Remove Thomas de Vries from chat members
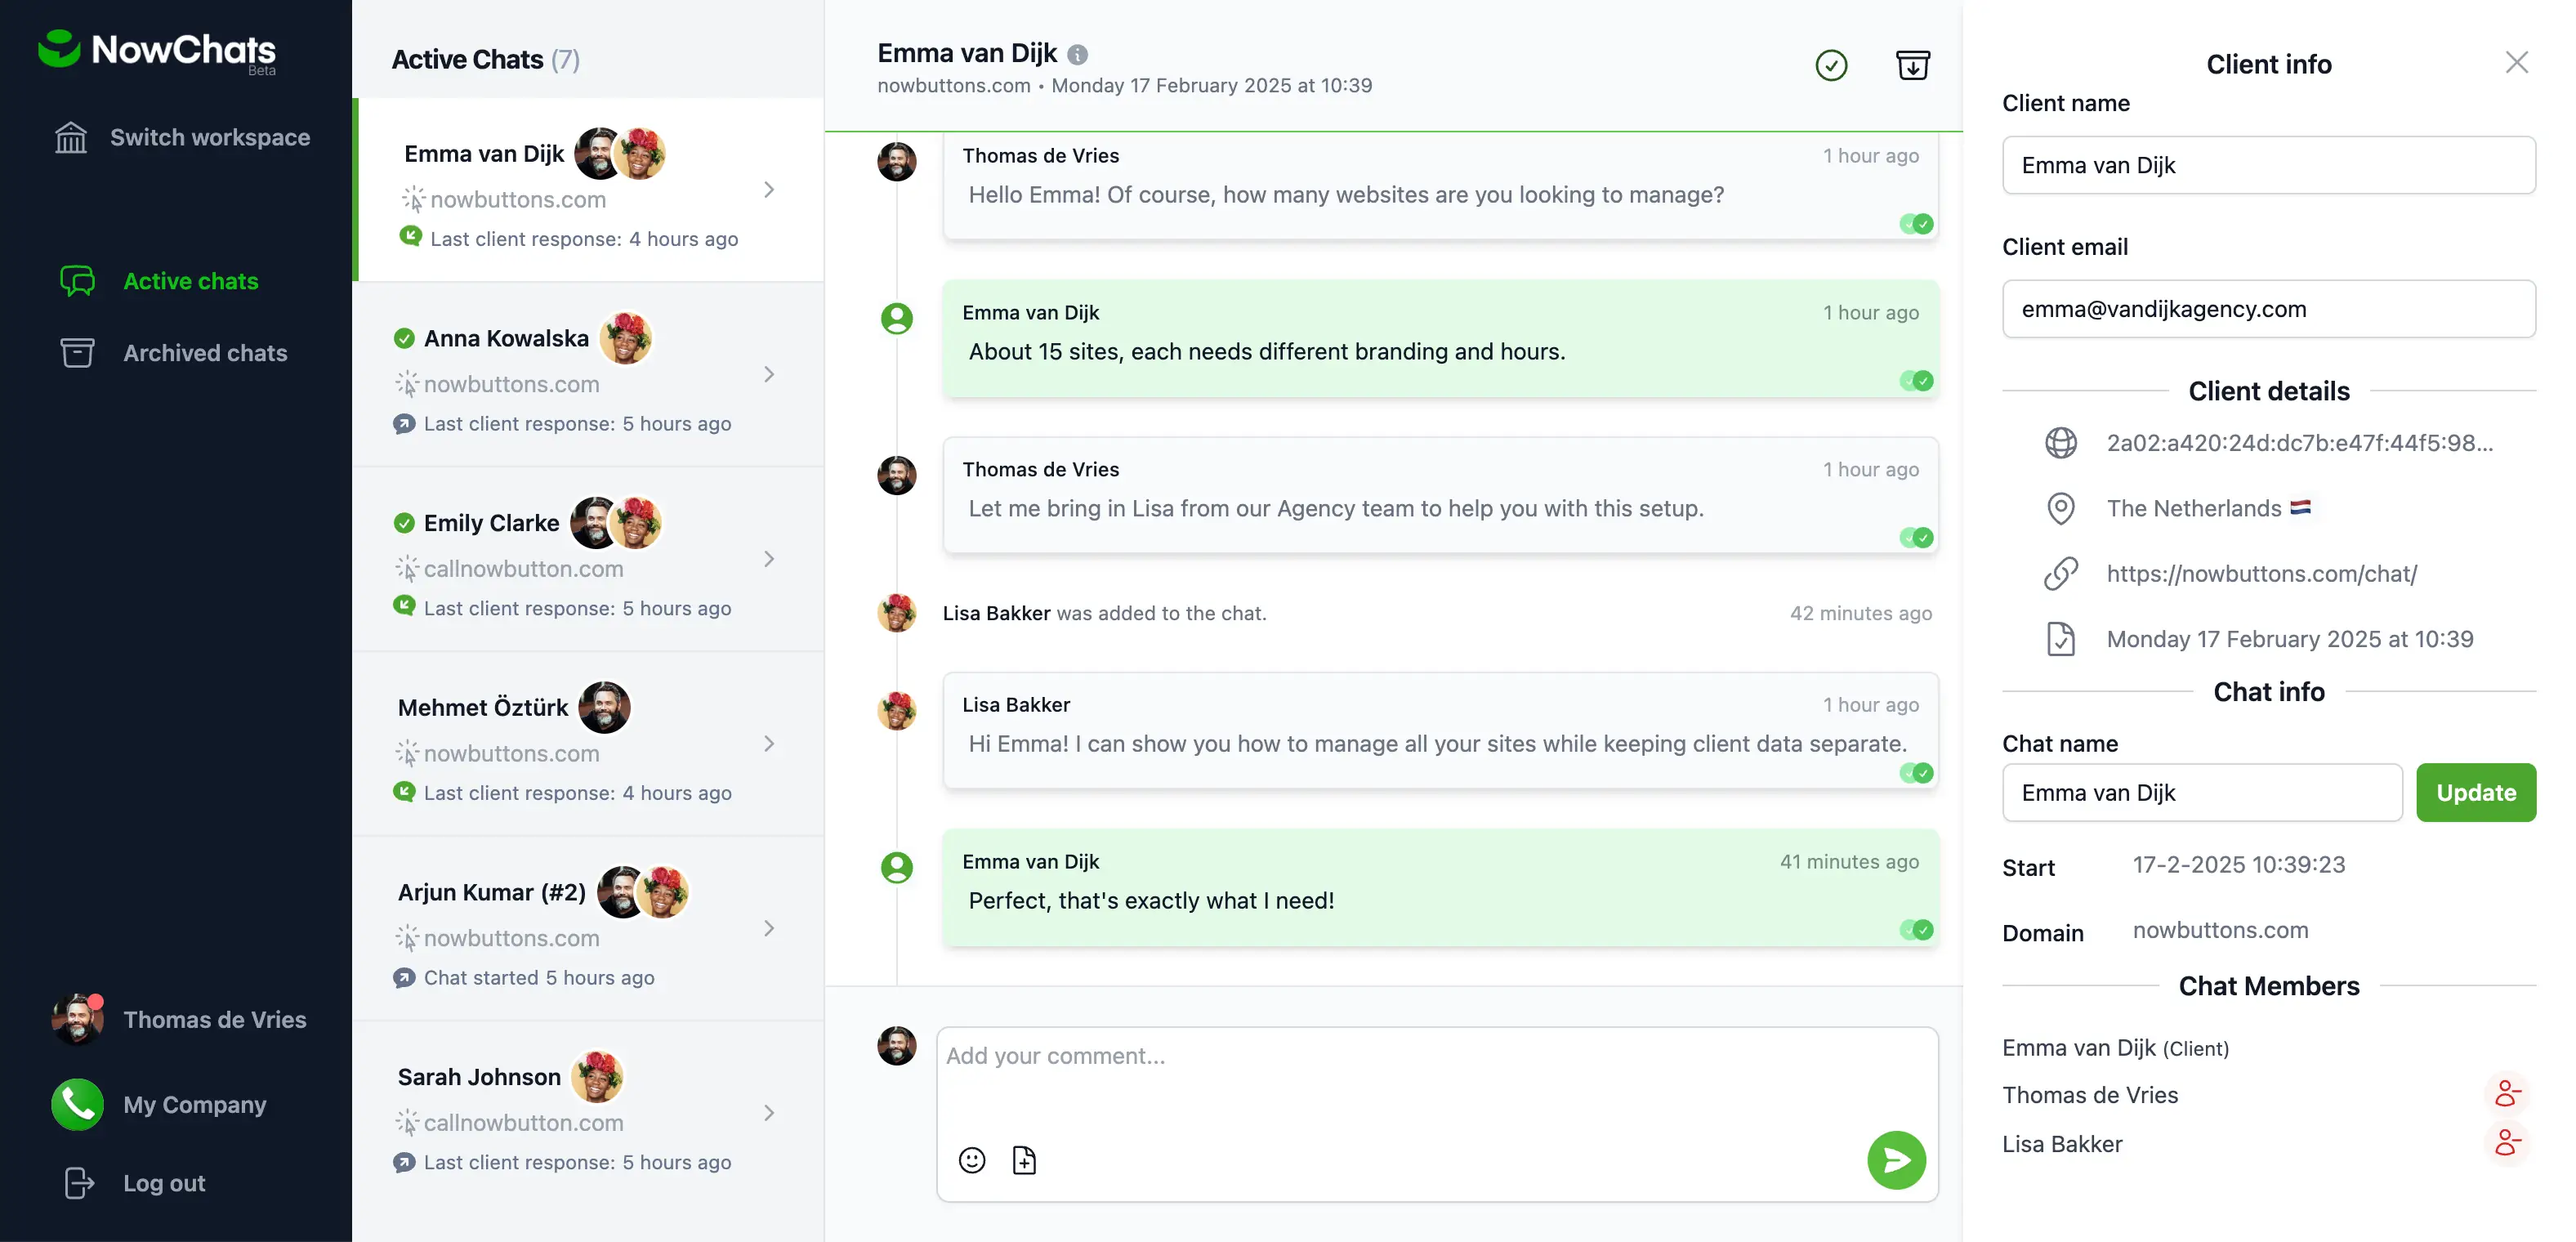Image resolution: width=2576 pixels, height=1242 pixels. pos(2507,1093)
